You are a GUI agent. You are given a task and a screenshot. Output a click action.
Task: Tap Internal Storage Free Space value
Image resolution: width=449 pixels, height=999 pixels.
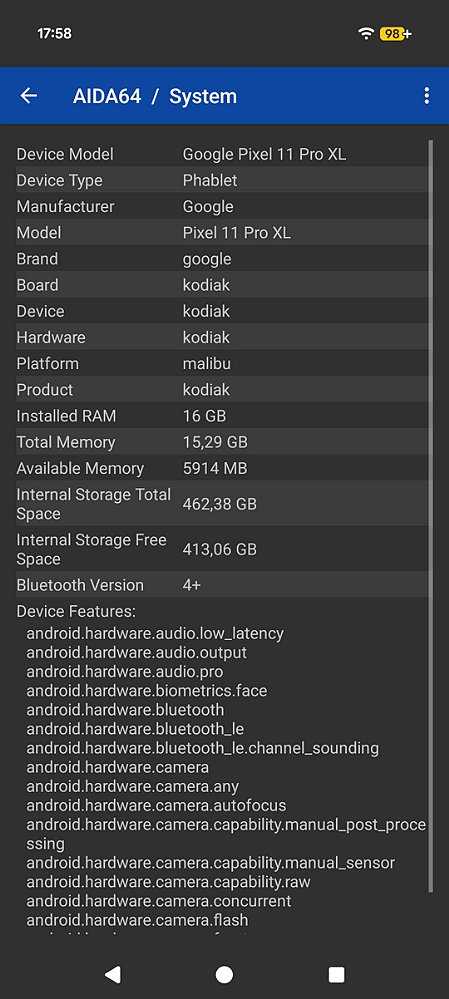(220, 549)
